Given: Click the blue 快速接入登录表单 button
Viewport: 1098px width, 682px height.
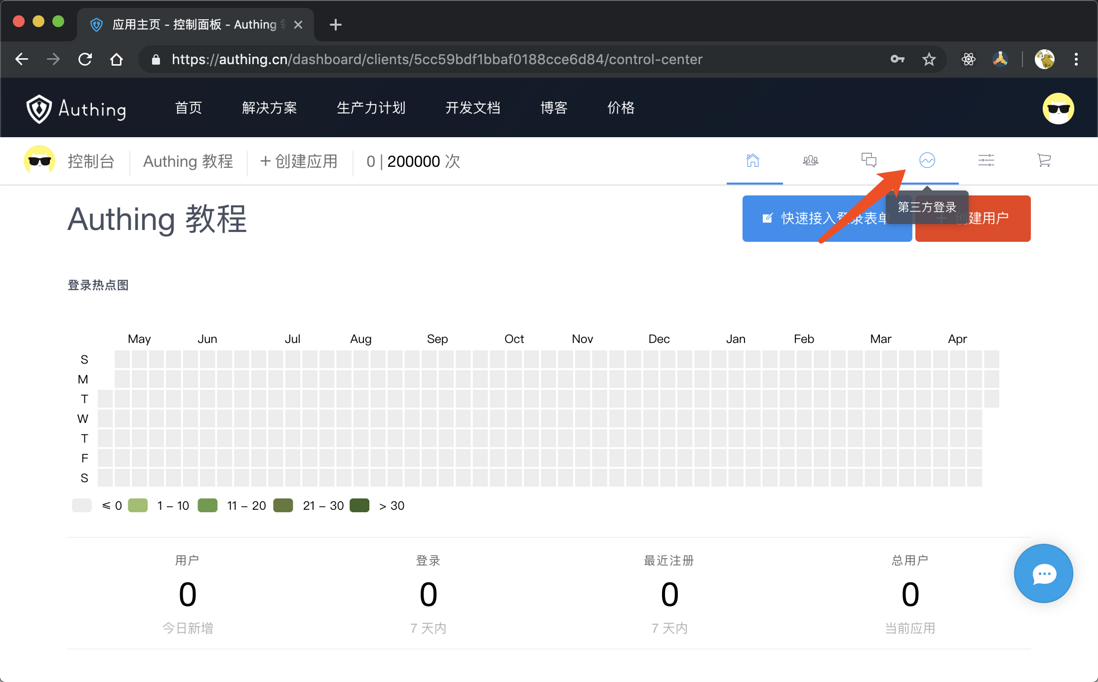Looking at the screenshot, I should [826, 218].
